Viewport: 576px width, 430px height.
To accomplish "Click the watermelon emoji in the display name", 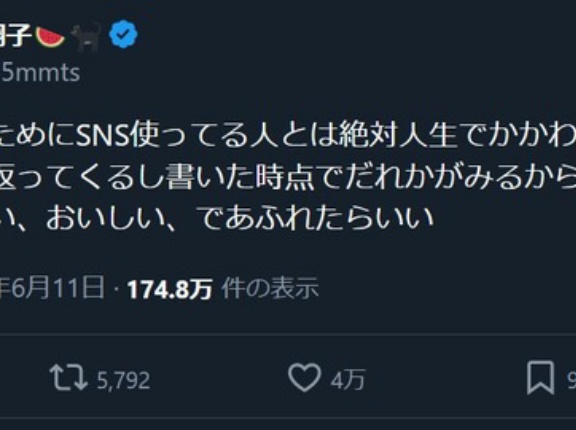I will (50, 37).
